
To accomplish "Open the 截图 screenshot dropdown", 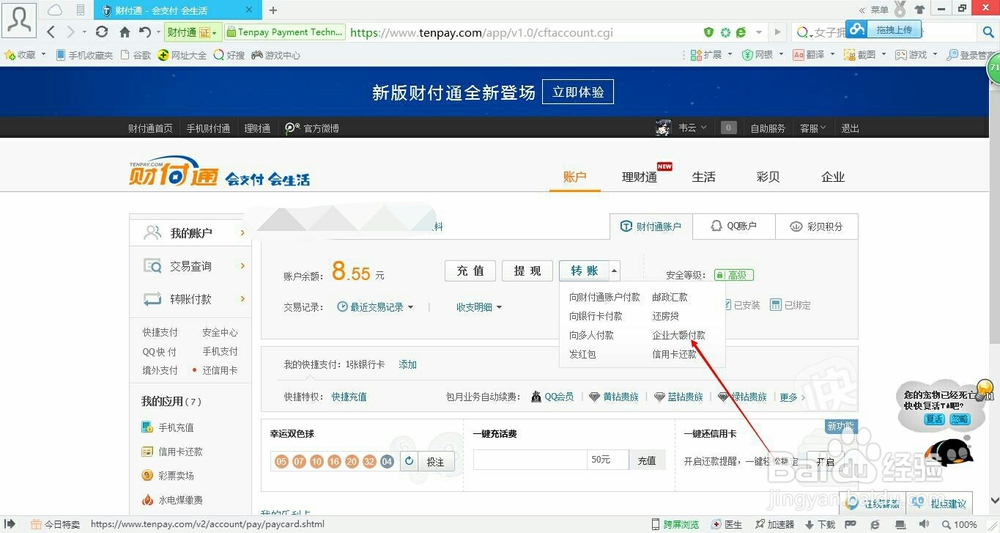I will pos(865,55).
